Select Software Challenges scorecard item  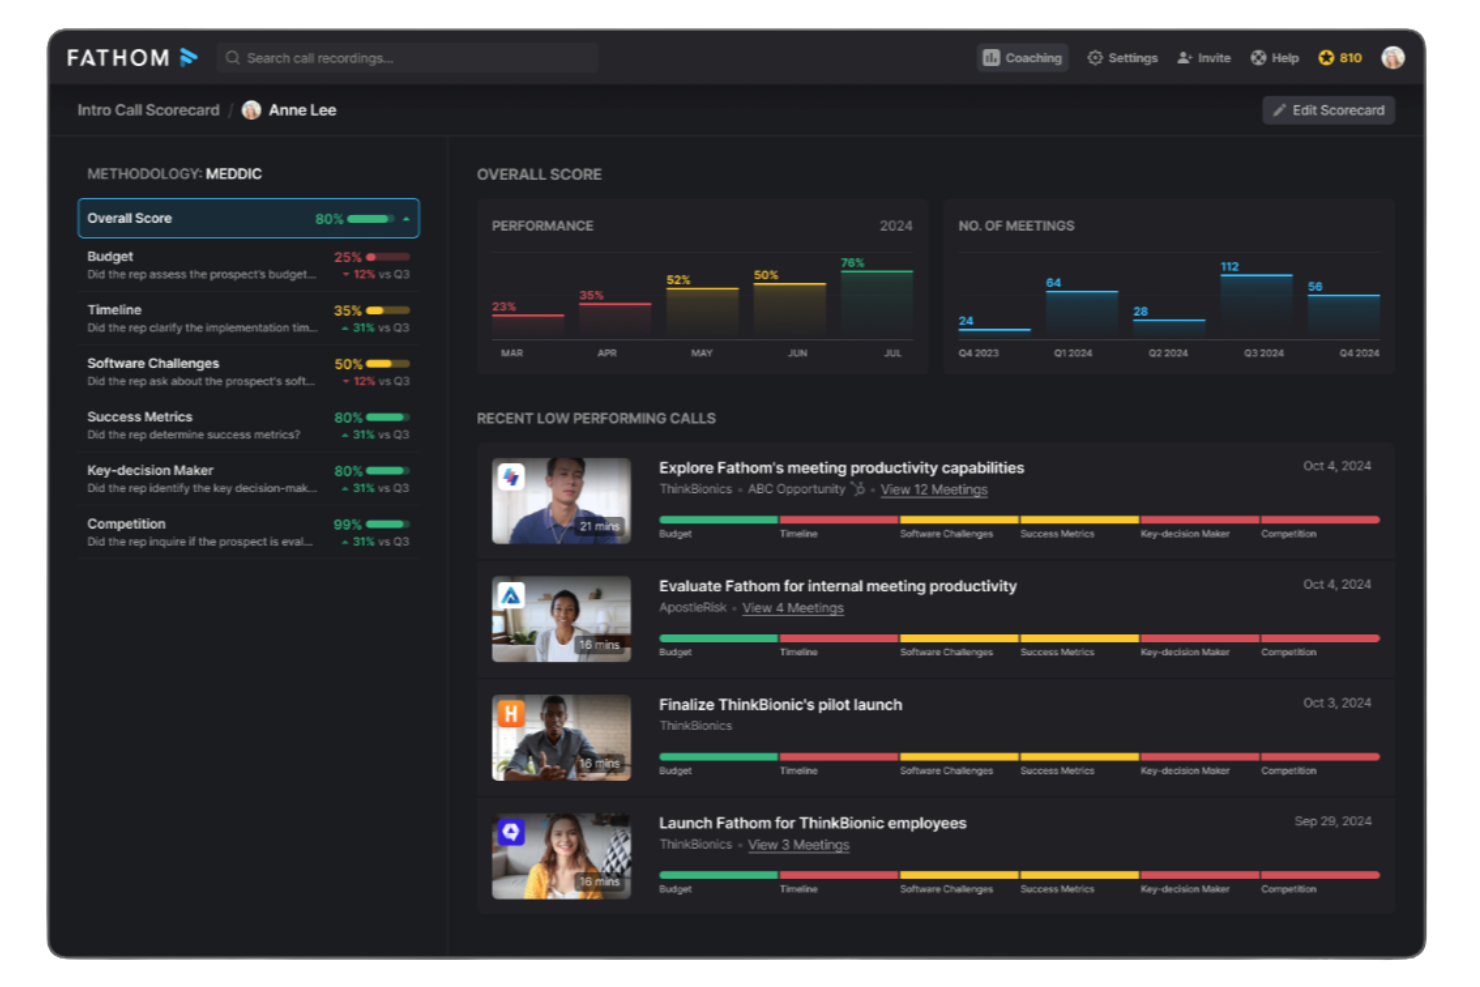(x=249, y=372)
